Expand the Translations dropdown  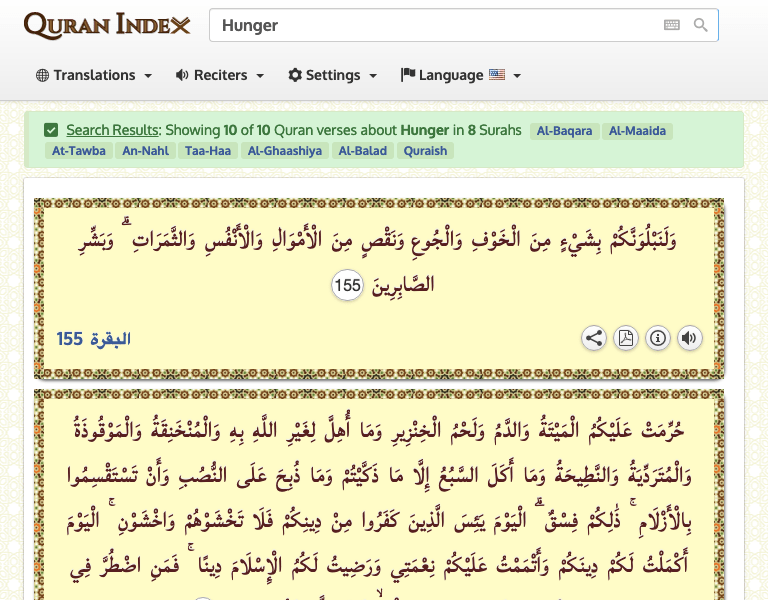tap(94, 75)
